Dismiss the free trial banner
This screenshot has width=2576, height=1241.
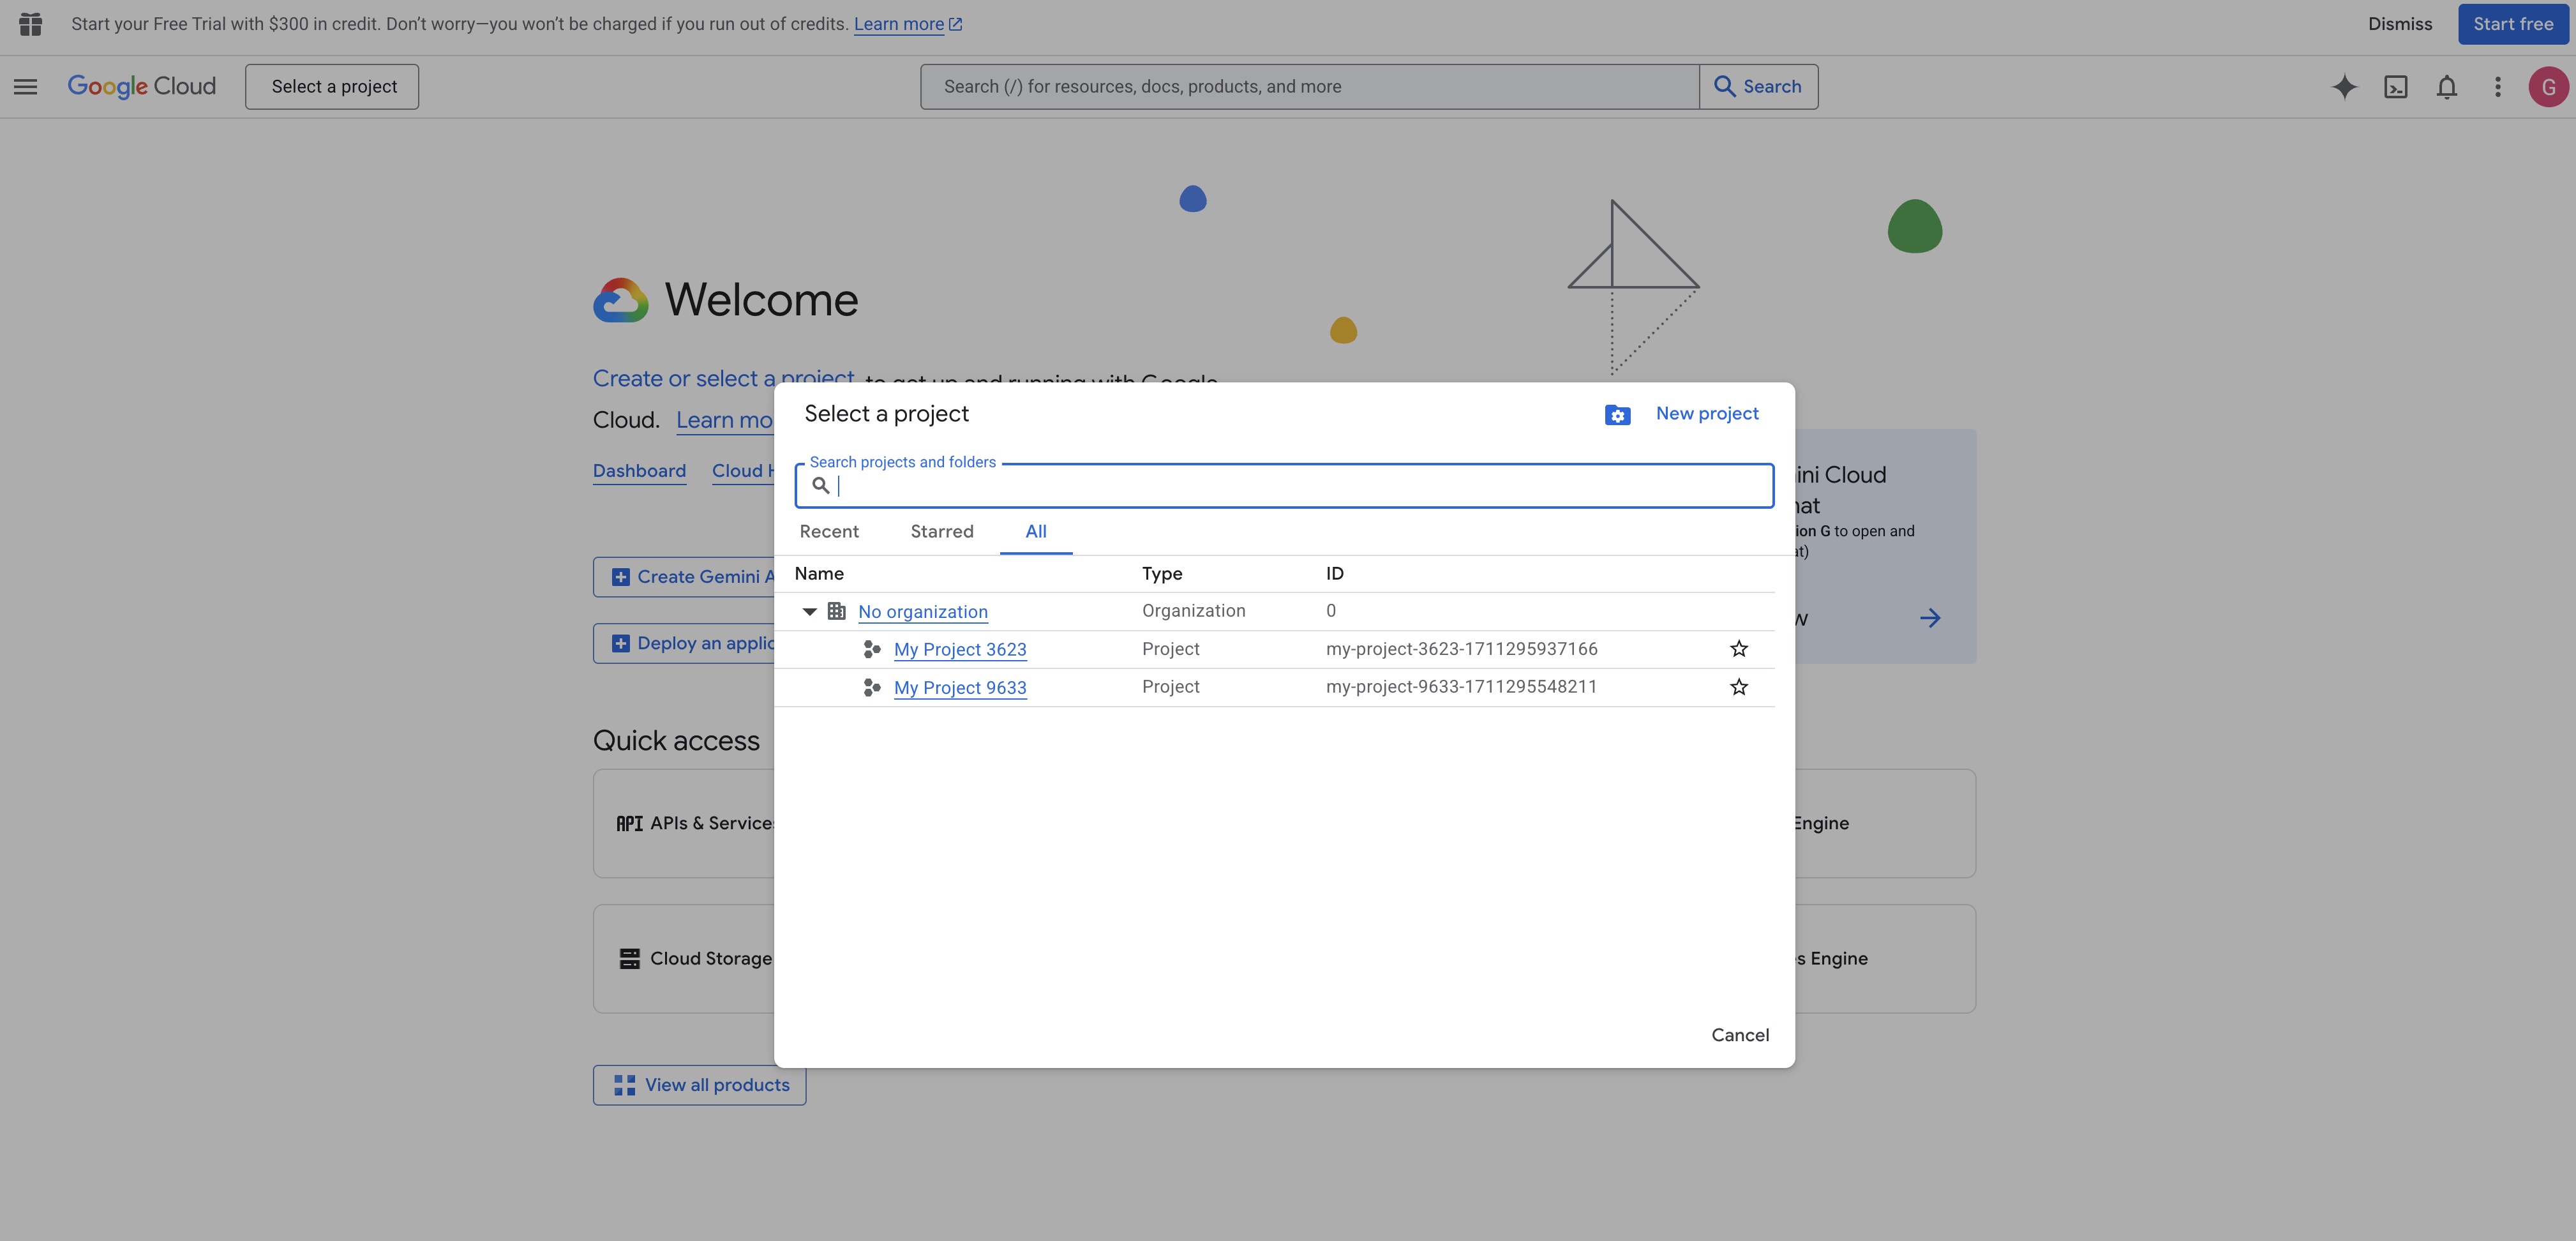tap(2399, 24)
